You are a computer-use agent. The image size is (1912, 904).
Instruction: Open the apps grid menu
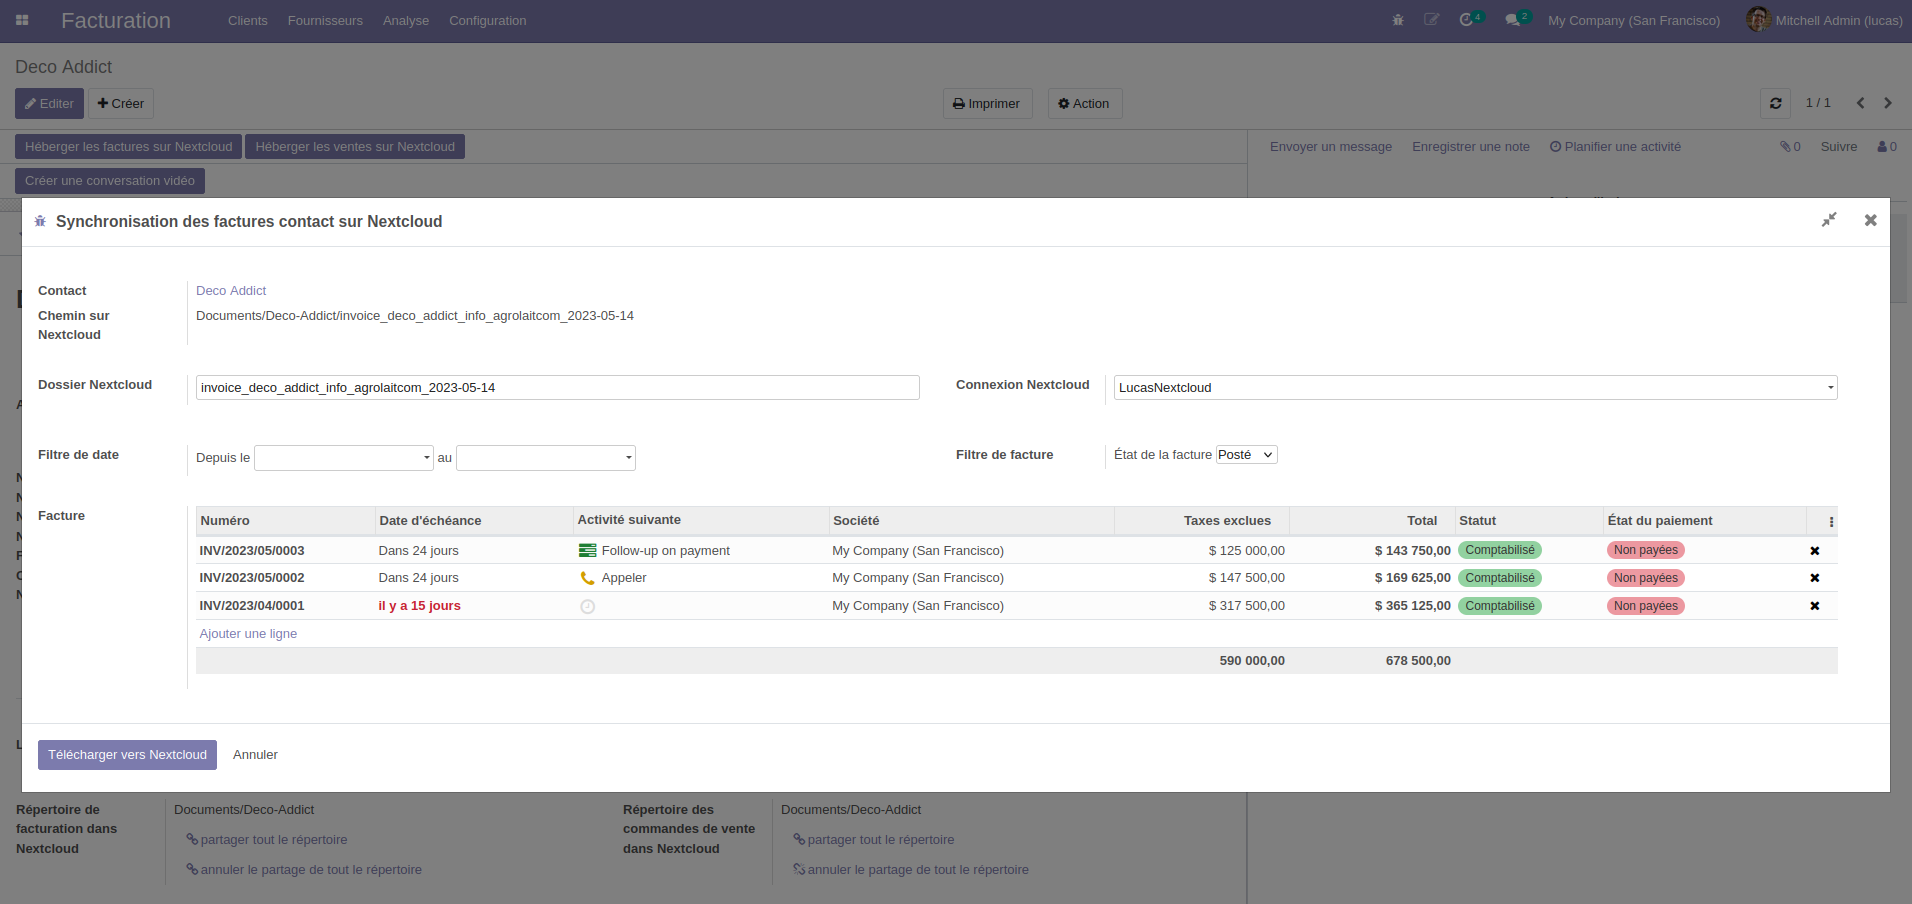pos(22,20)
